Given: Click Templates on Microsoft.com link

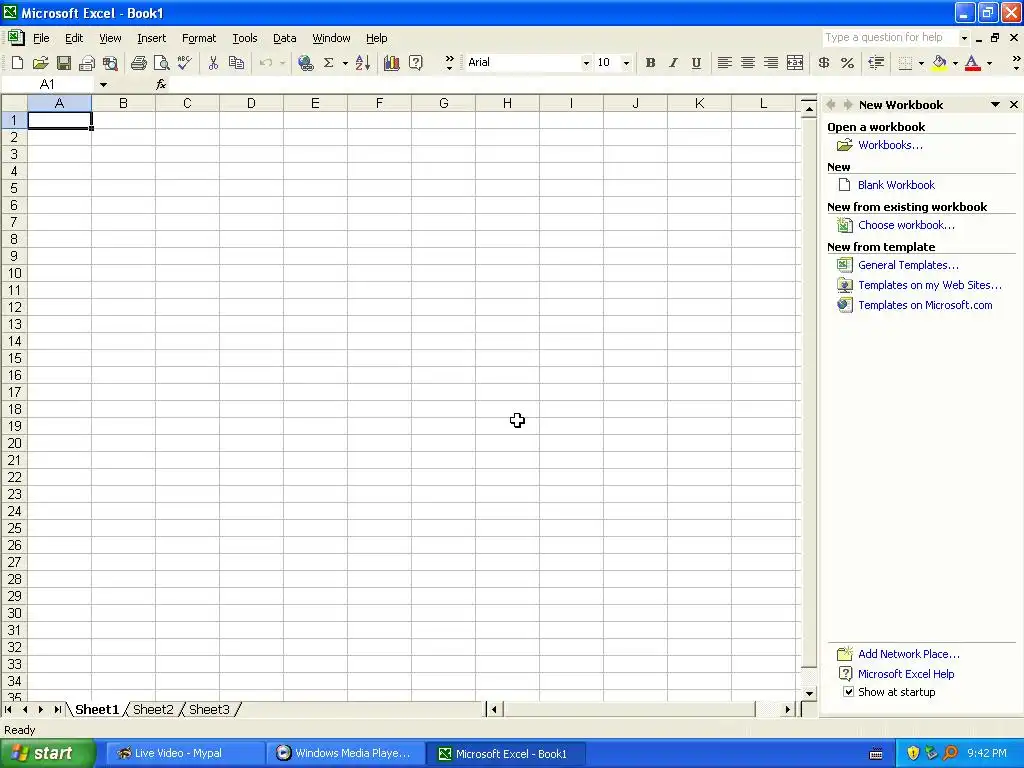Looking at the screenshot, I should [x=925, y=305].
